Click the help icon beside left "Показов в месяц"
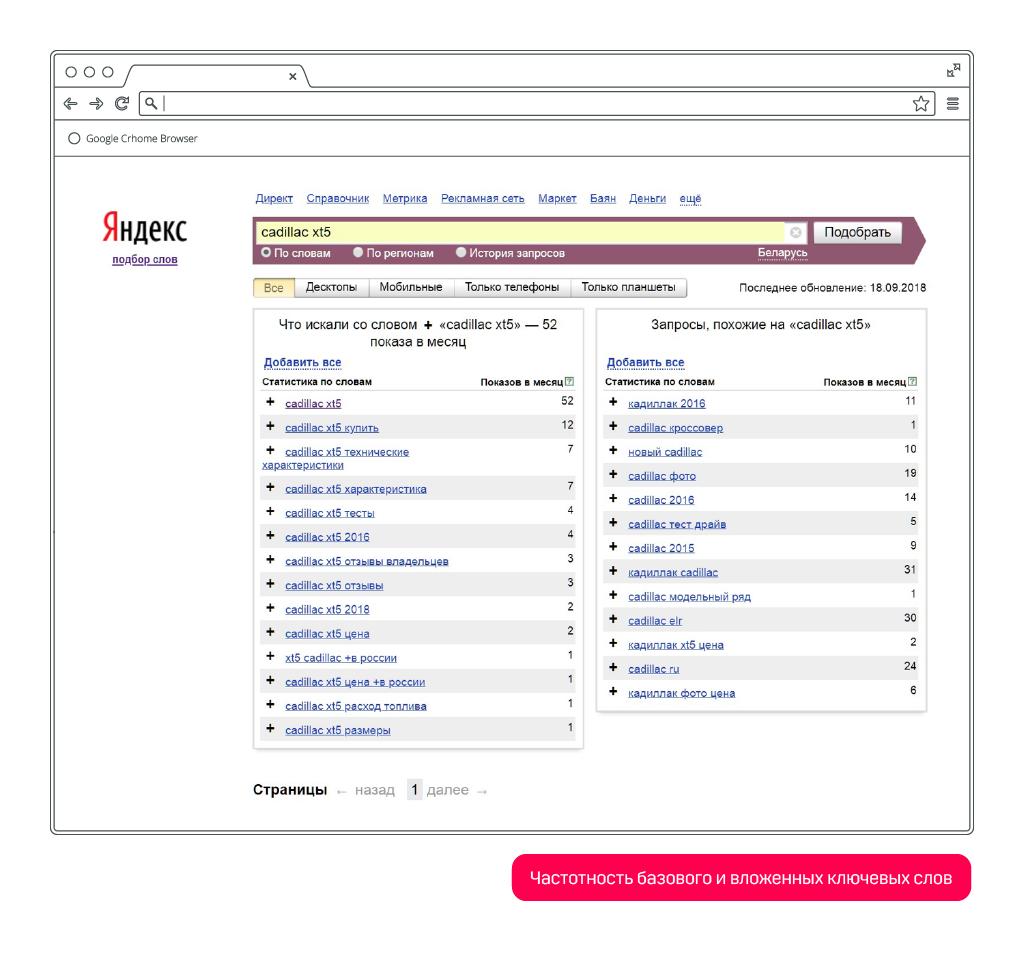Image resolution: width=1024 pixels, height=957 pixels. click(x=569, y=382)
